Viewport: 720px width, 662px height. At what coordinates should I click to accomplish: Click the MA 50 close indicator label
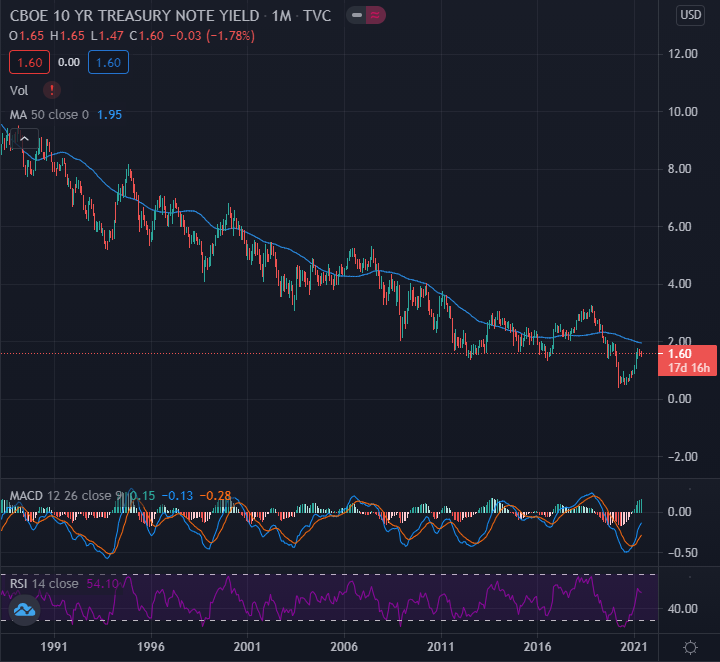[x=49, y=114]
